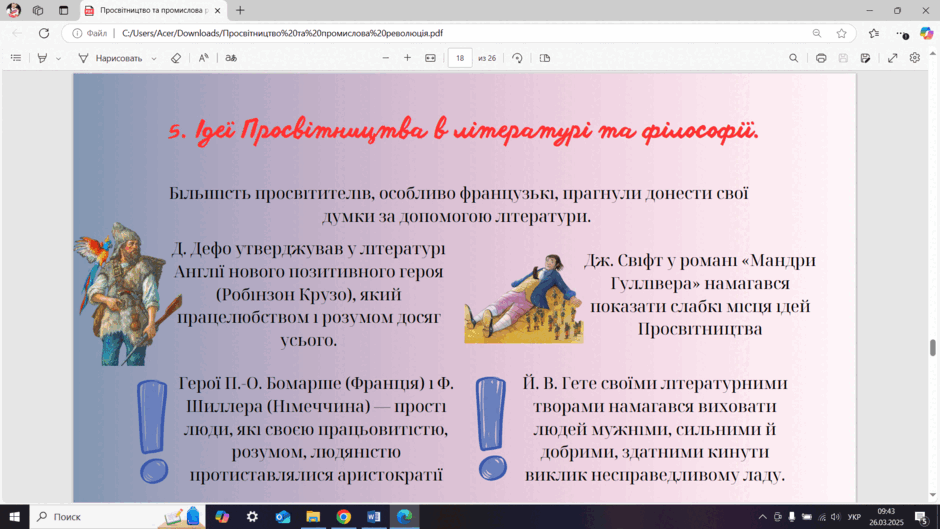This screenshot has height=529, width=940.
Task: Save the PDF
Action: [x=843, y=58]
